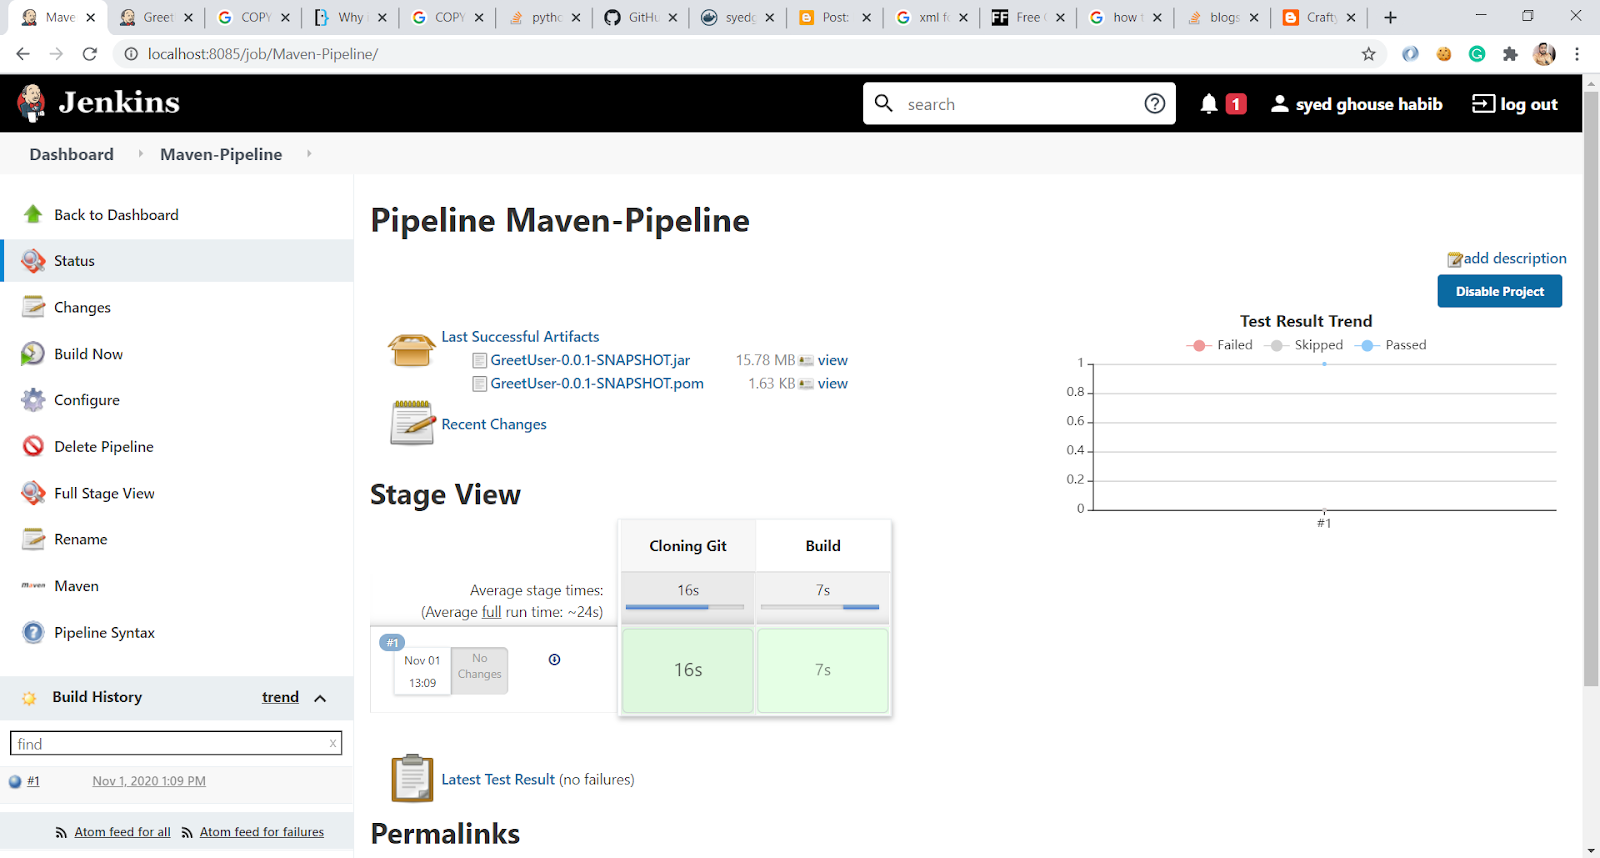Click the page vertical scrollbar
The height and width of the screenshot is (858, 1600).
pos(1591,389)
